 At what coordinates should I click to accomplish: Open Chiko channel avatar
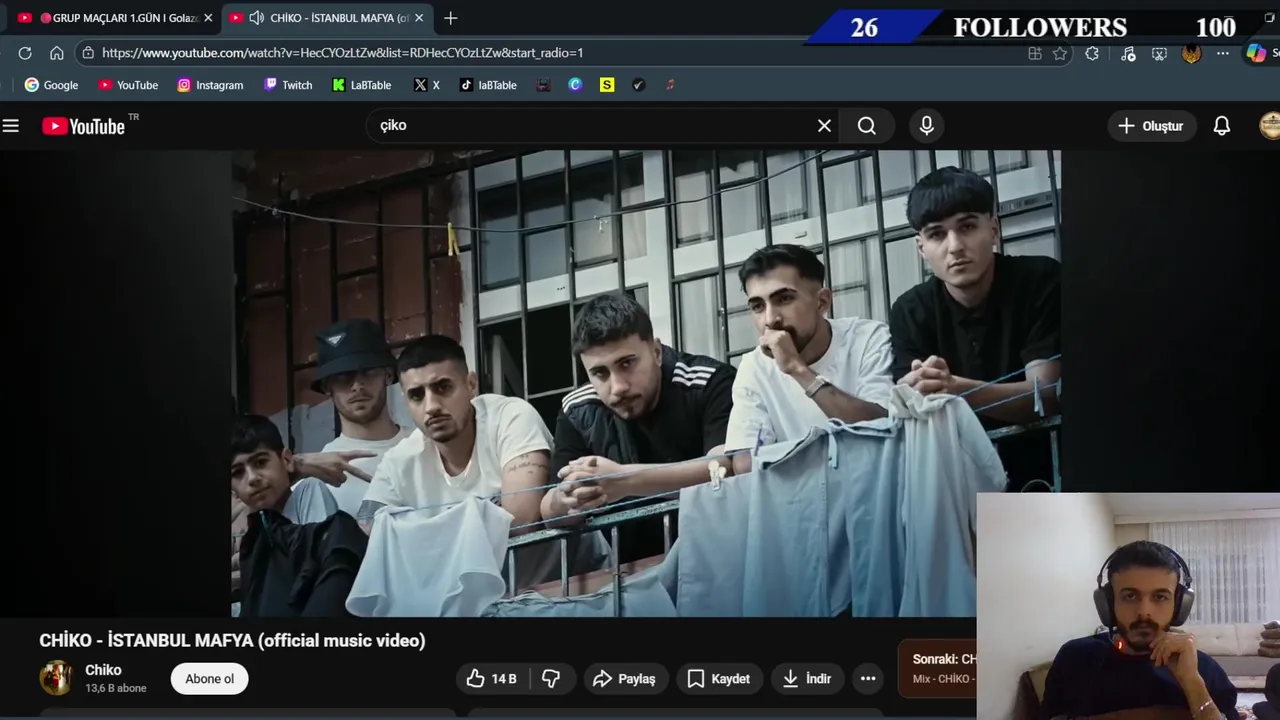coord(56,678)
